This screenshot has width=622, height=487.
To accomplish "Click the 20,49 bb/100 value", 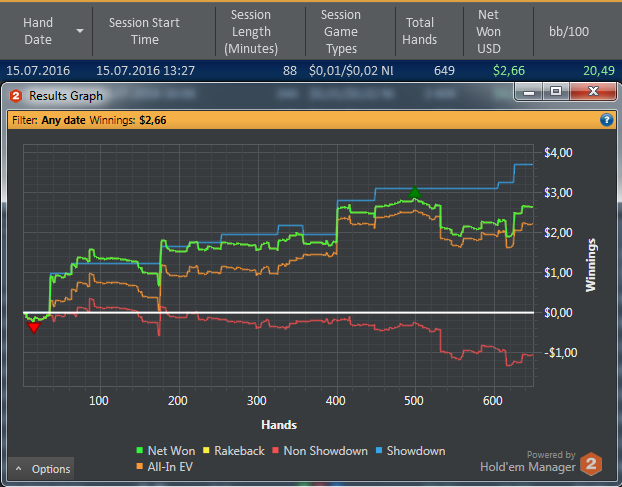I will (x=599, y=71).
